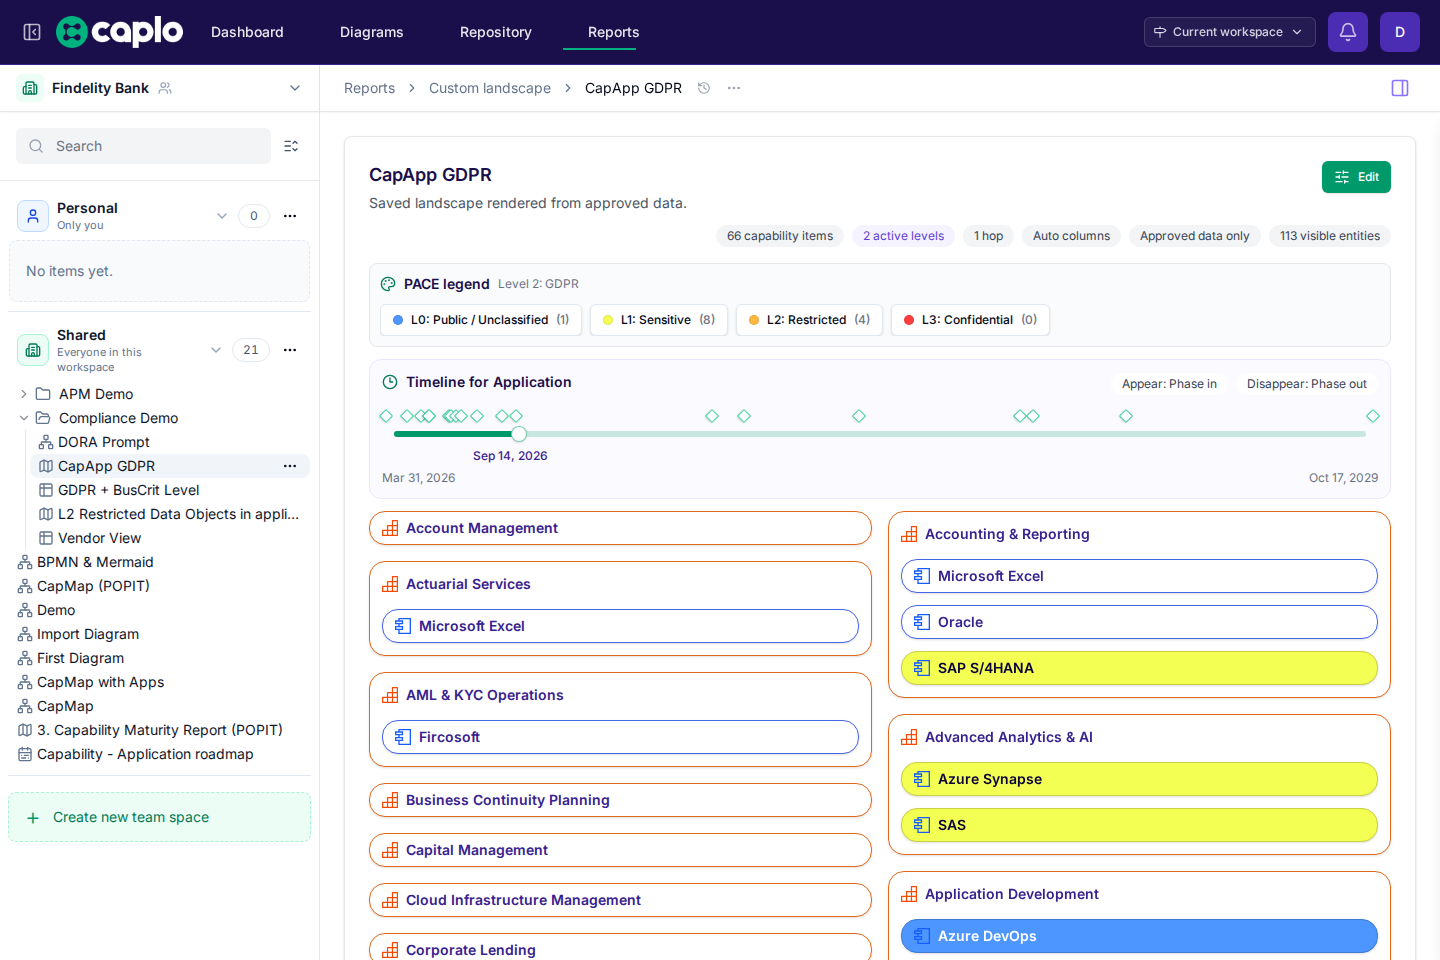Toggle L3: Confidential legend filter

[970, 320]
